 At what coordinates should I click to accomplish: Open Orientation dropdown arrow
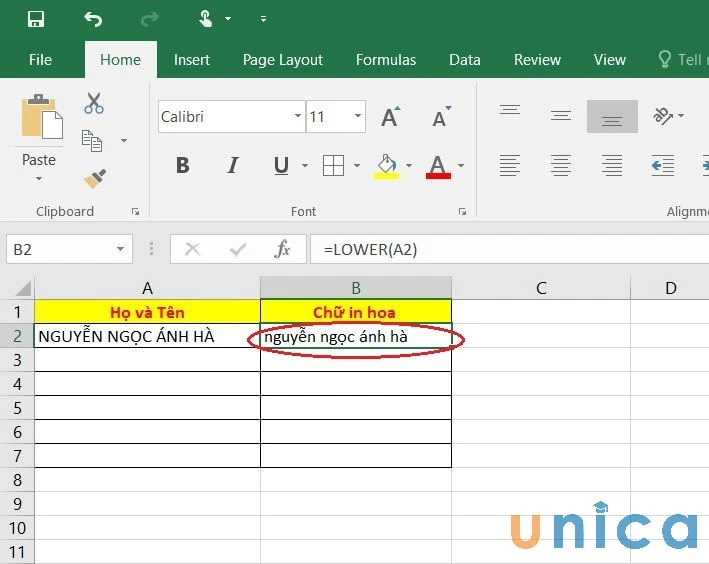point(681,116)
